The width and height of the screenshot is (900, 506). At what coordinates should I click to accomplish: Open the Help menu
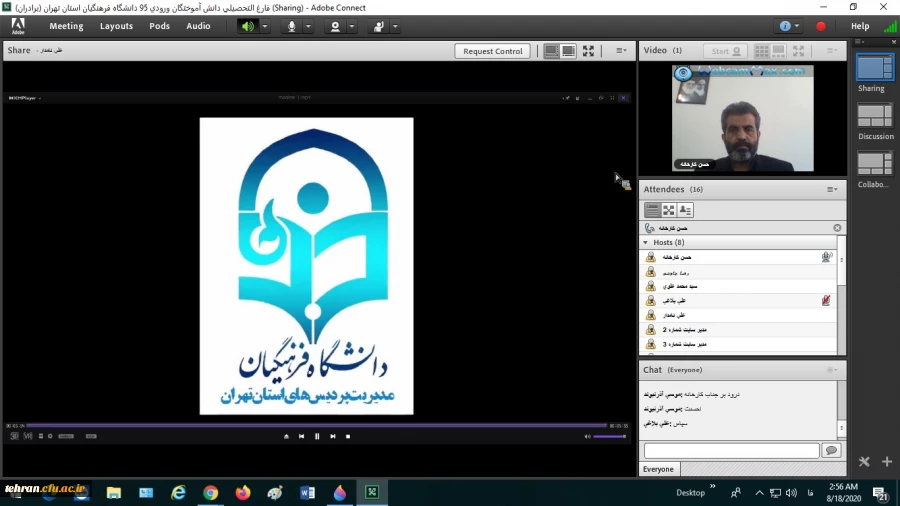[x=860, y=26]
